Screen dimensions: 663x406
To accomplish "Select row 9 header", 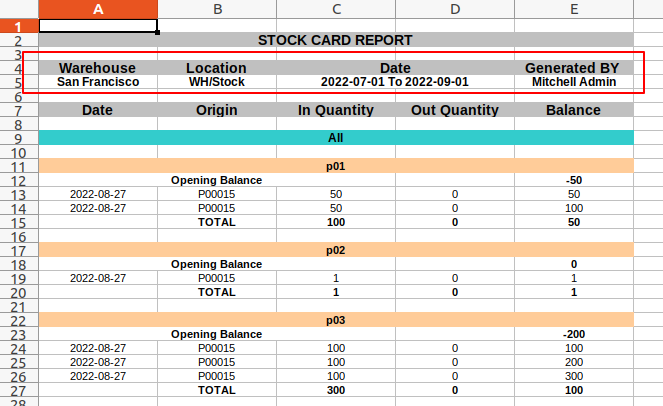I will coord(19,138).
